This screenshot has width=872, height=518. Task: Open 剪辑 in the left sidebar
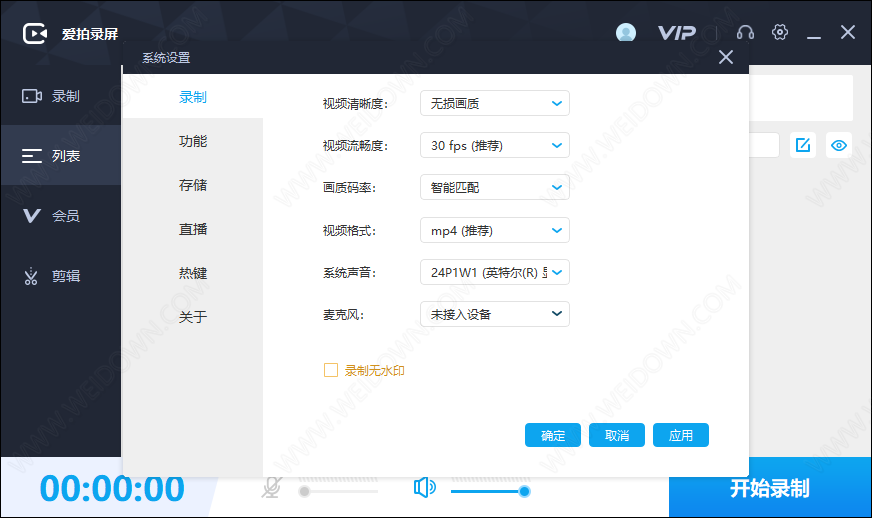[x=60, y=275]
